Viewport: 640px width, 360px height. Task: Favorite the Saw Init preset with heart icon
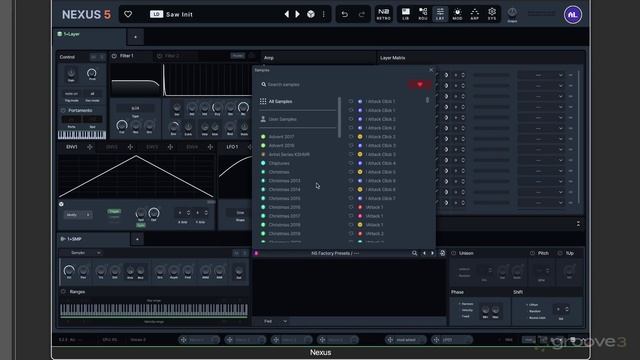[128, 14]
